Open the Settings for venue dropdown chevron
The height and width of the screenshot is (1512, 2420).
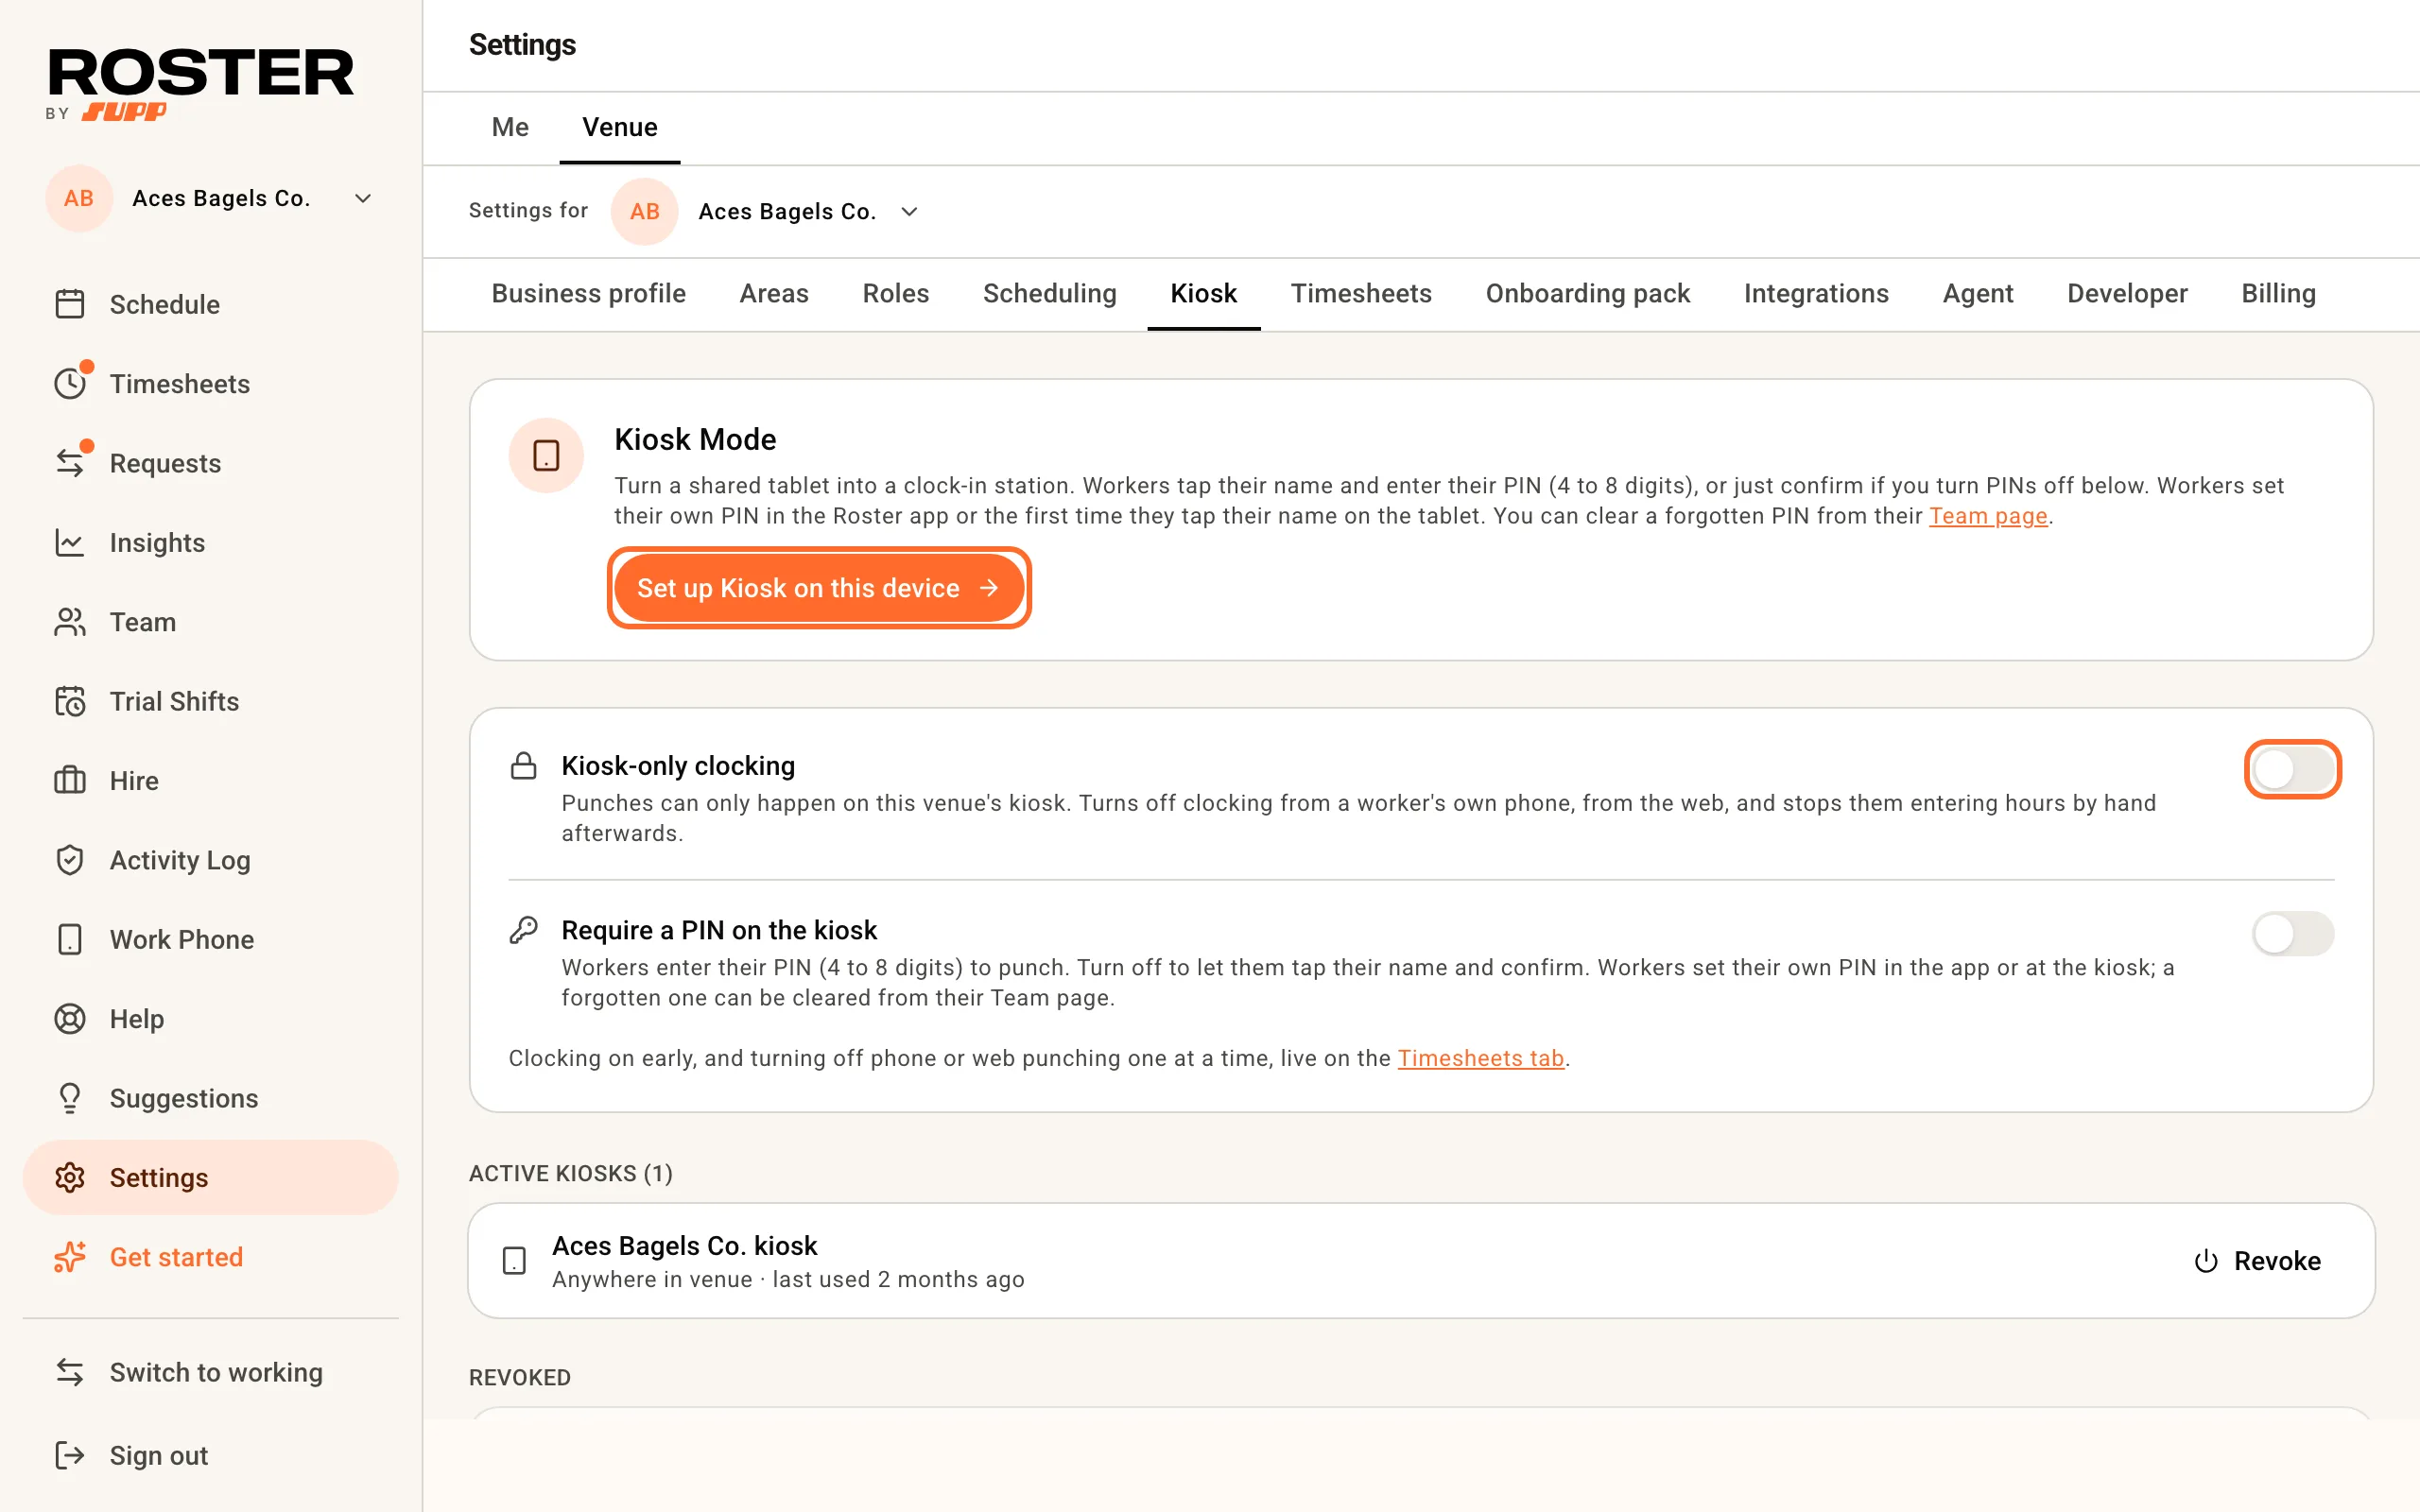click(909, 211)
